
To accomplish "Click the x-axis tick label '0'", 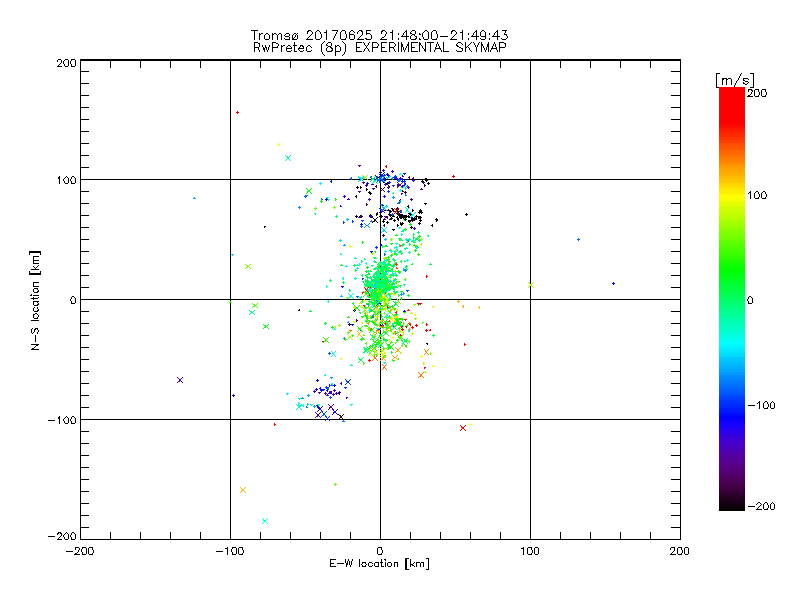I will (x=380, y=551).
